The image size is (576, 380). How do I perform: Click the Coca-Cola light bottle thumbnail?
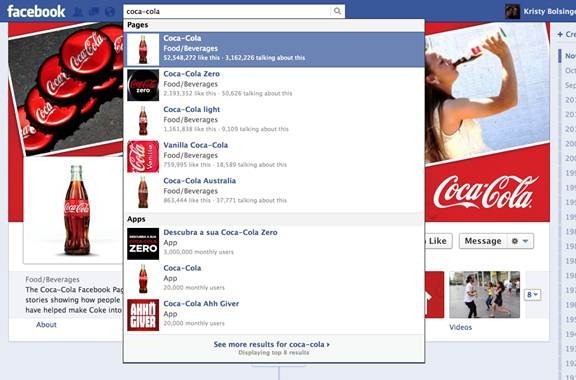[143, 121]
